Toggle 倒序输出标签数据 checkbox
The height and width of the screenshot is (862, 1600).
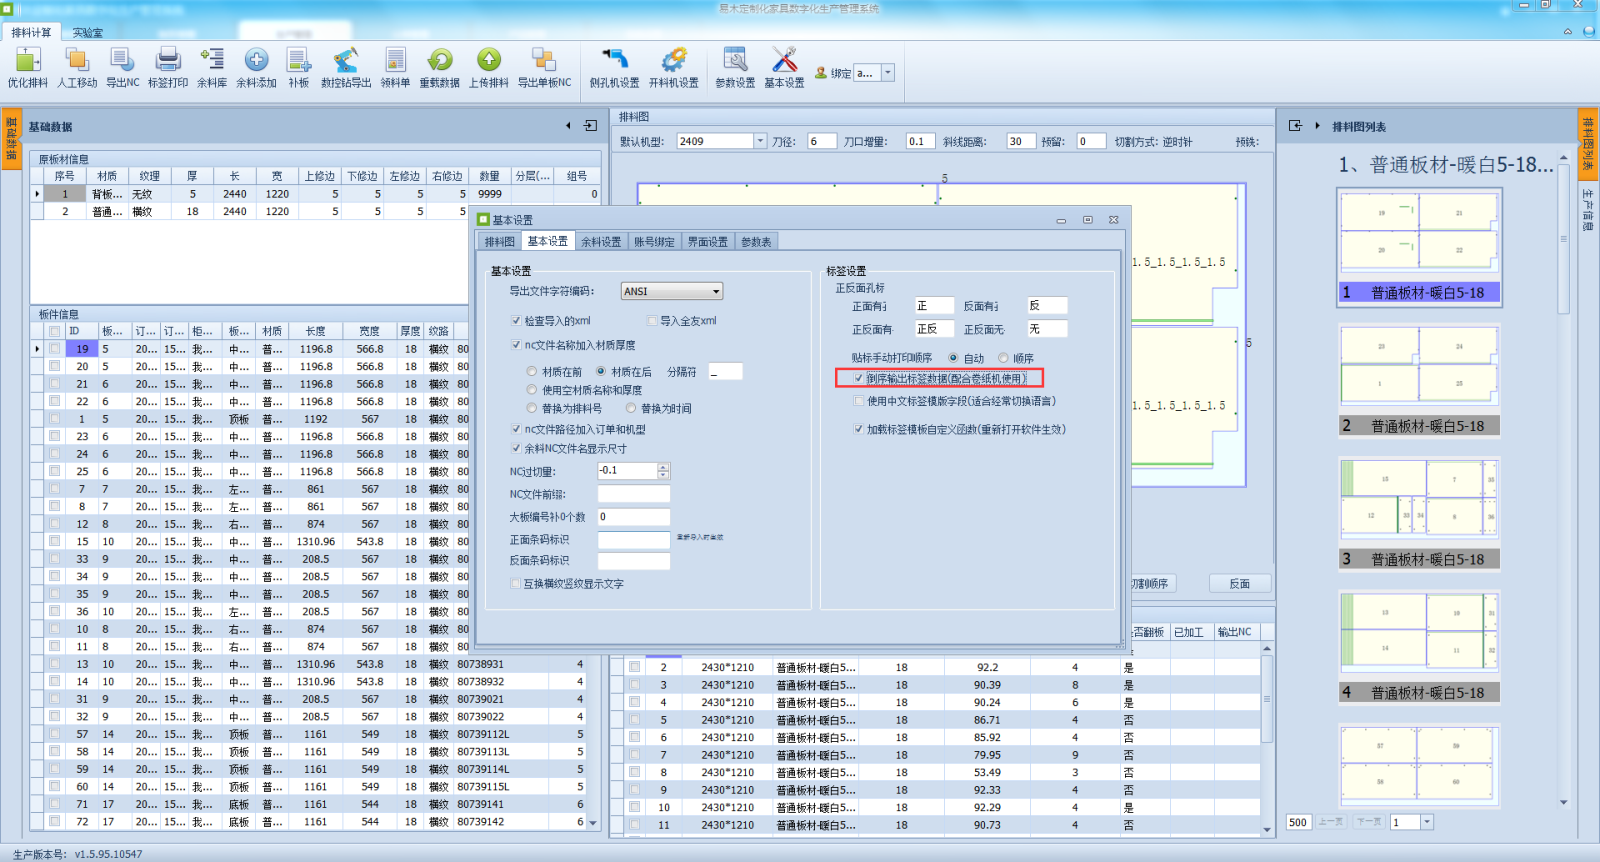click(859, 379)
